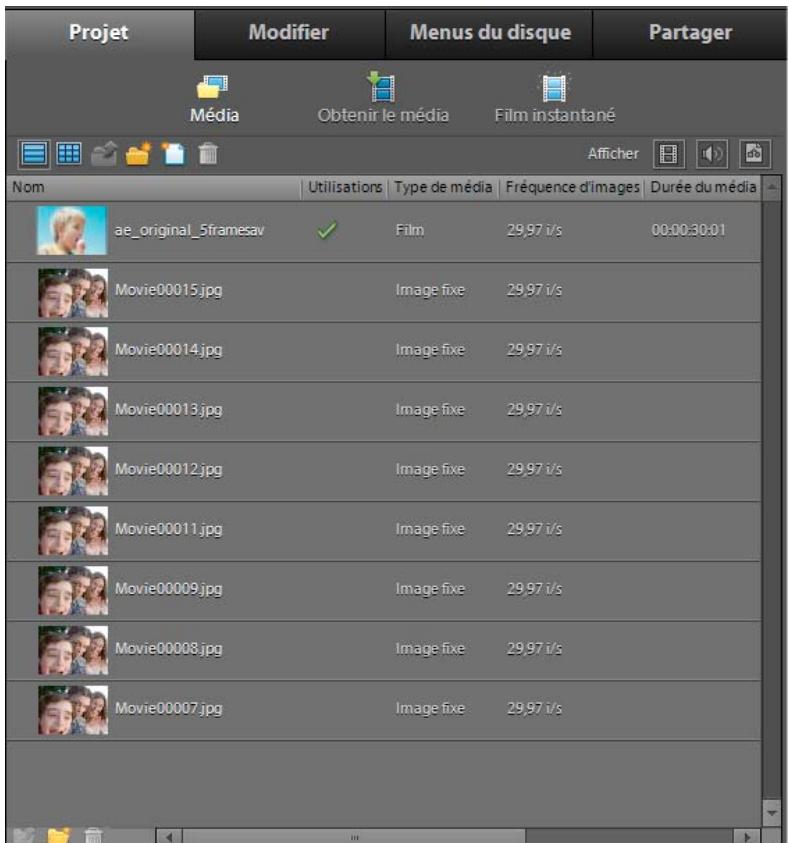Select Movie00009.jpg file name
This screenshot has width=789, height=843.
coord(168,589)
